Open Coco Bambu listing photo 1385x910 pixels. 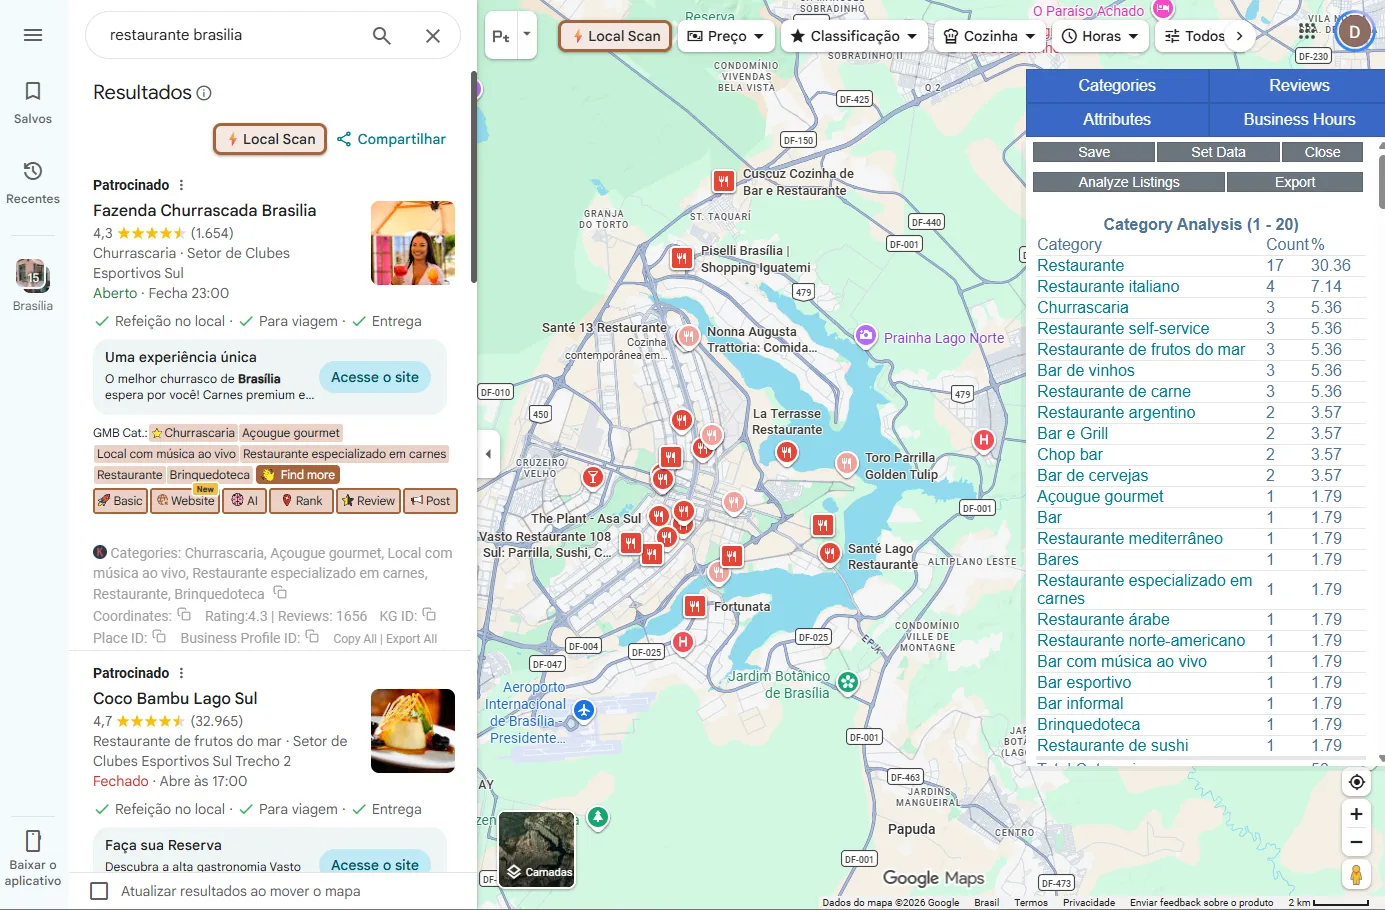point(413,731)
